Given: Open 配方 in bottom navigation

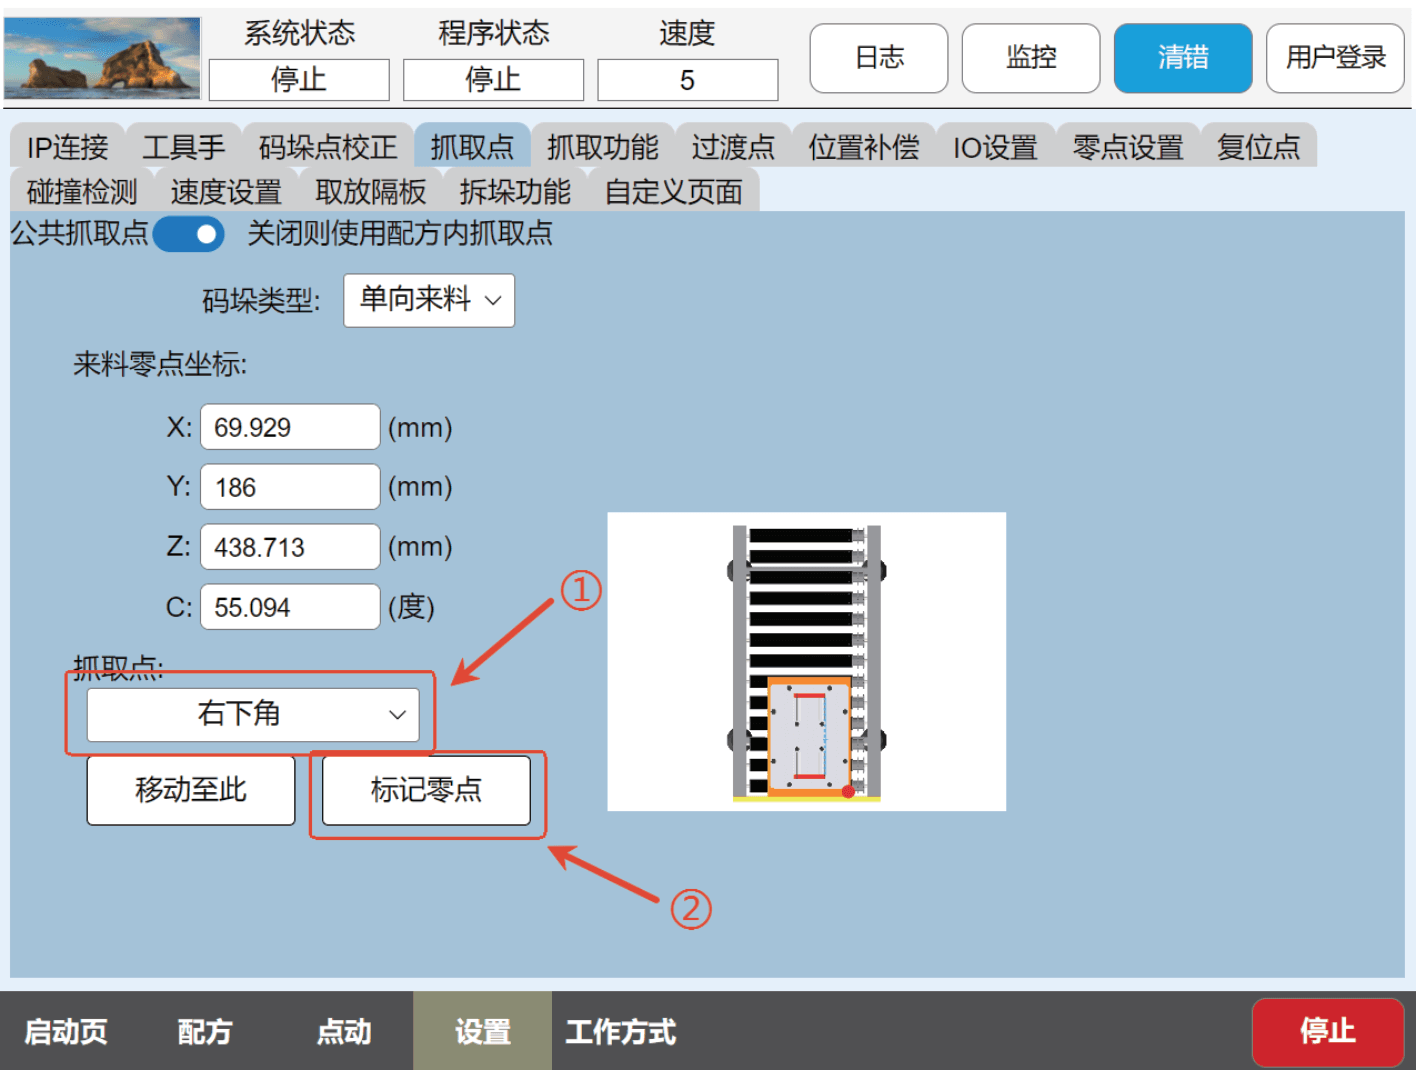Looking at the screenshot, I should coord(205,1031).
